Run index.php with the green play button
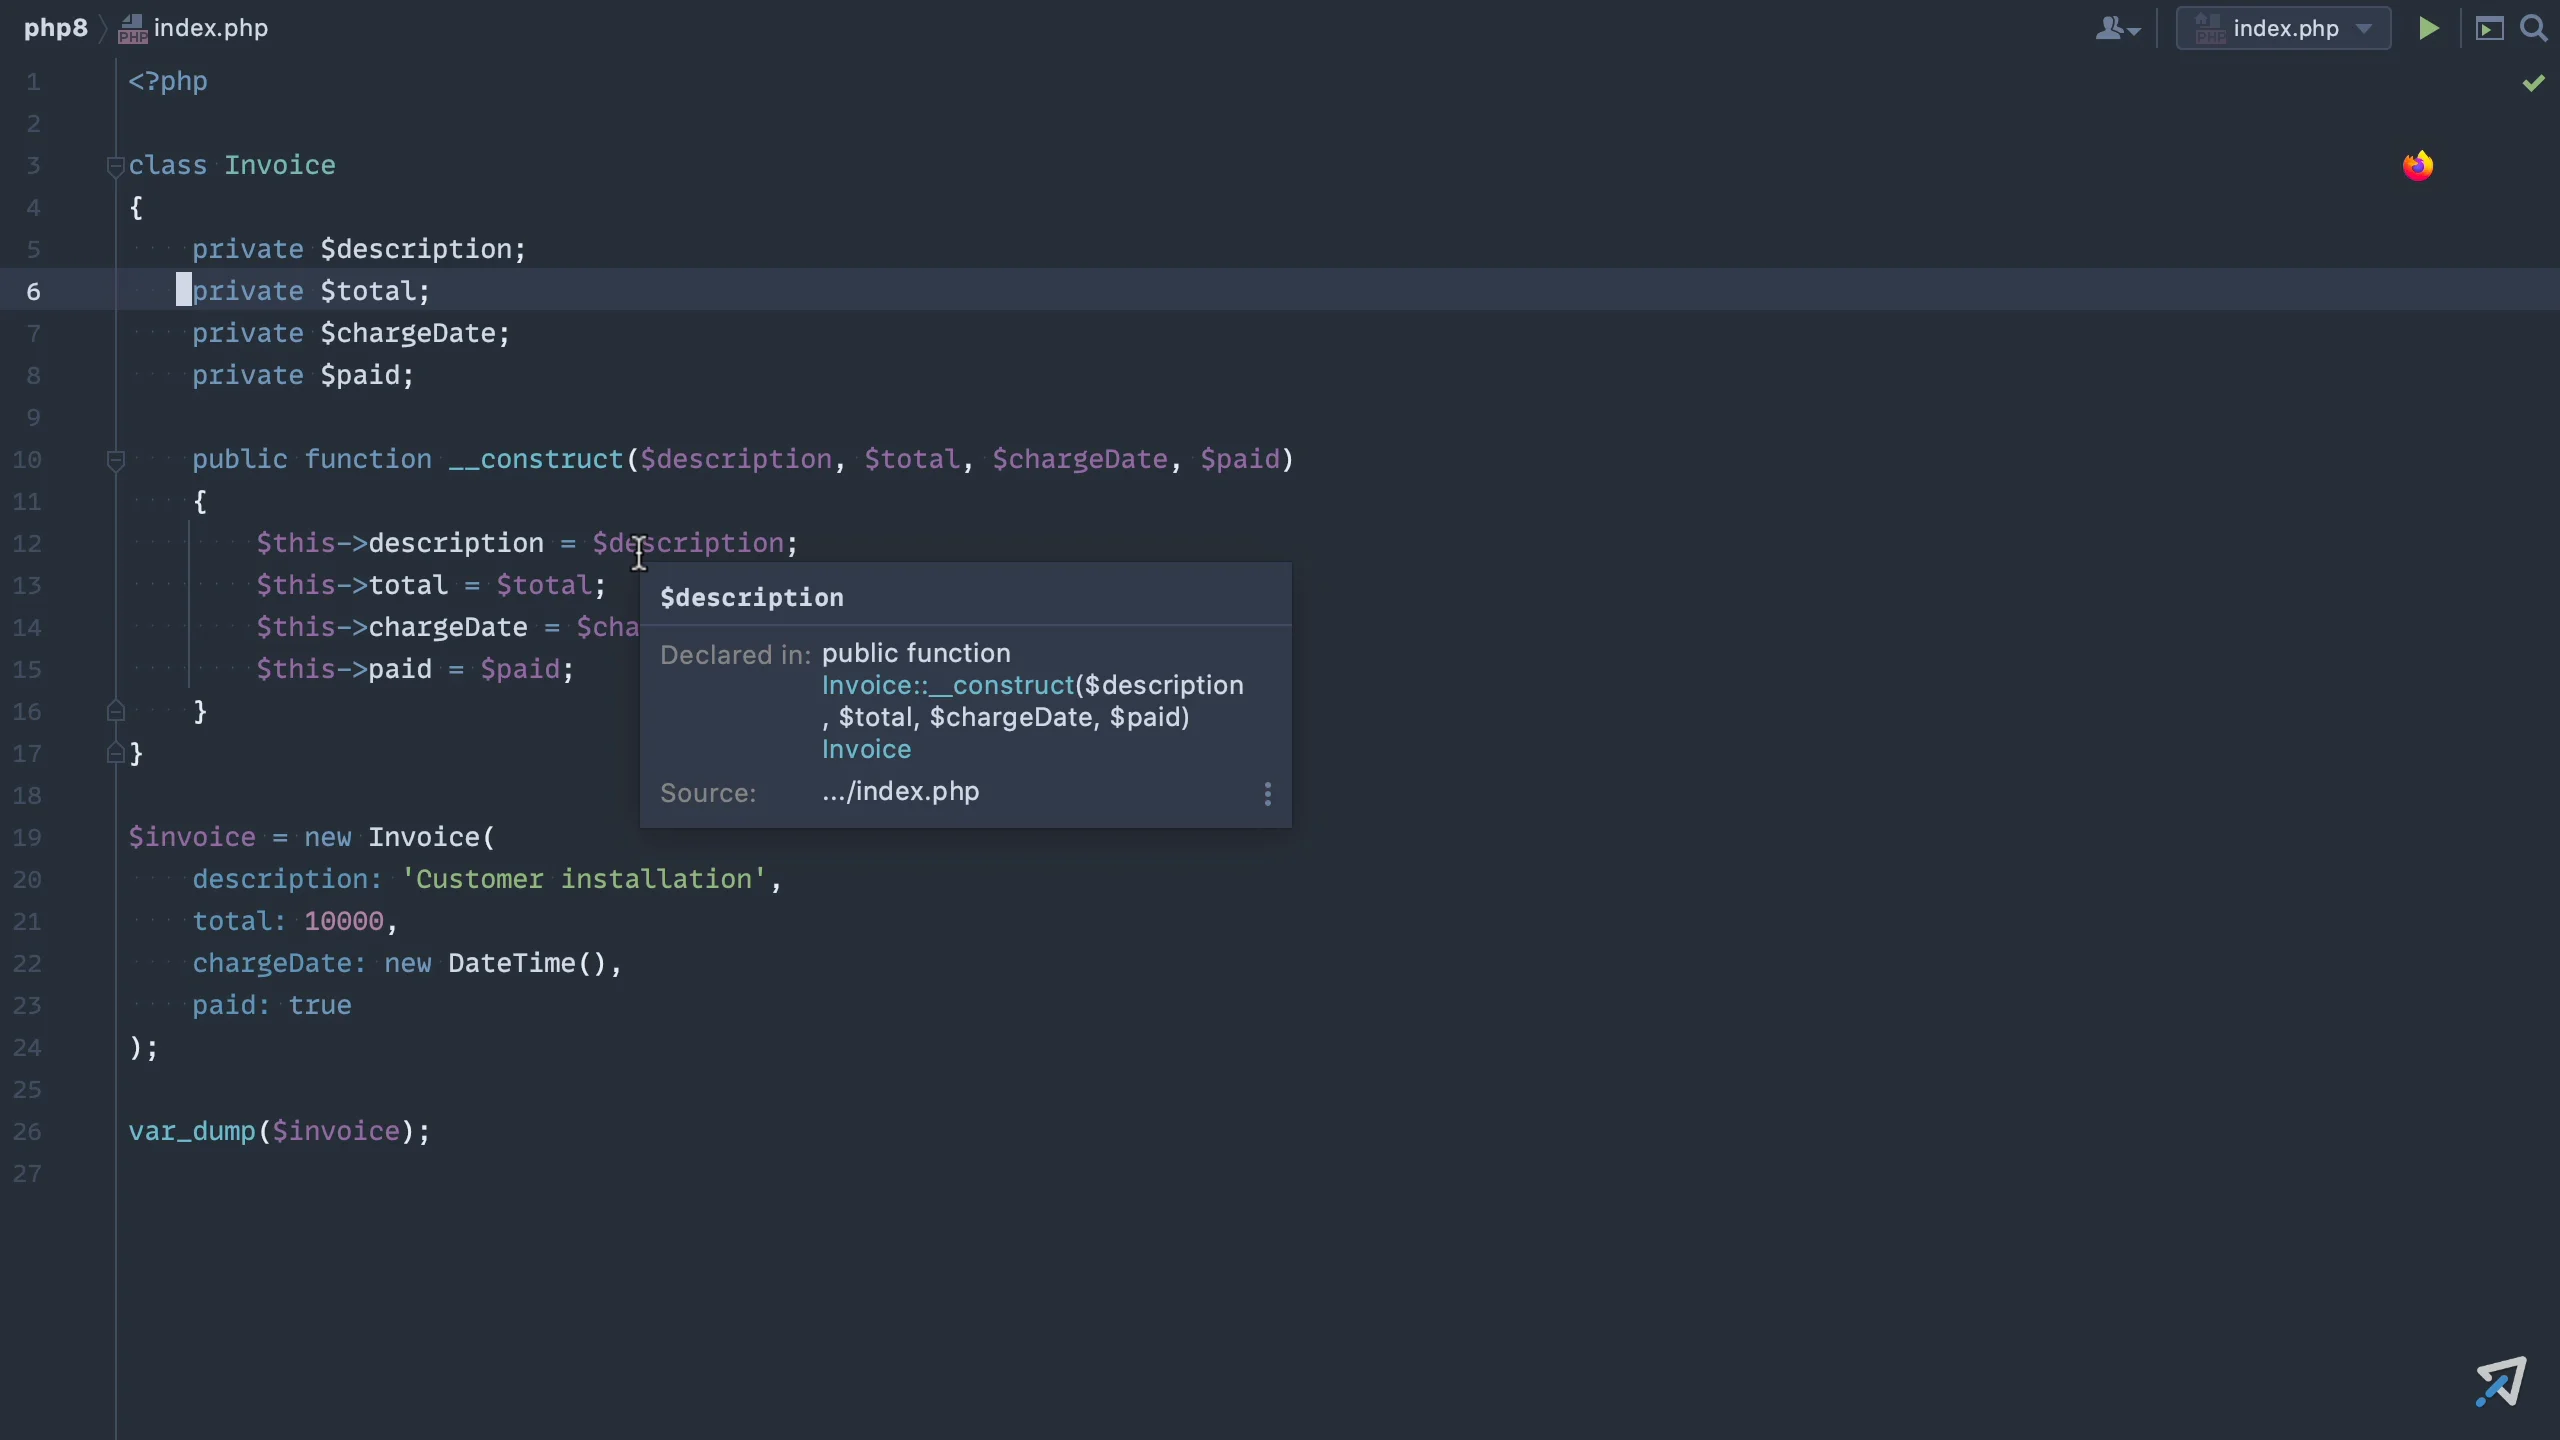2560x1440 pixels. click(2428, 28)
